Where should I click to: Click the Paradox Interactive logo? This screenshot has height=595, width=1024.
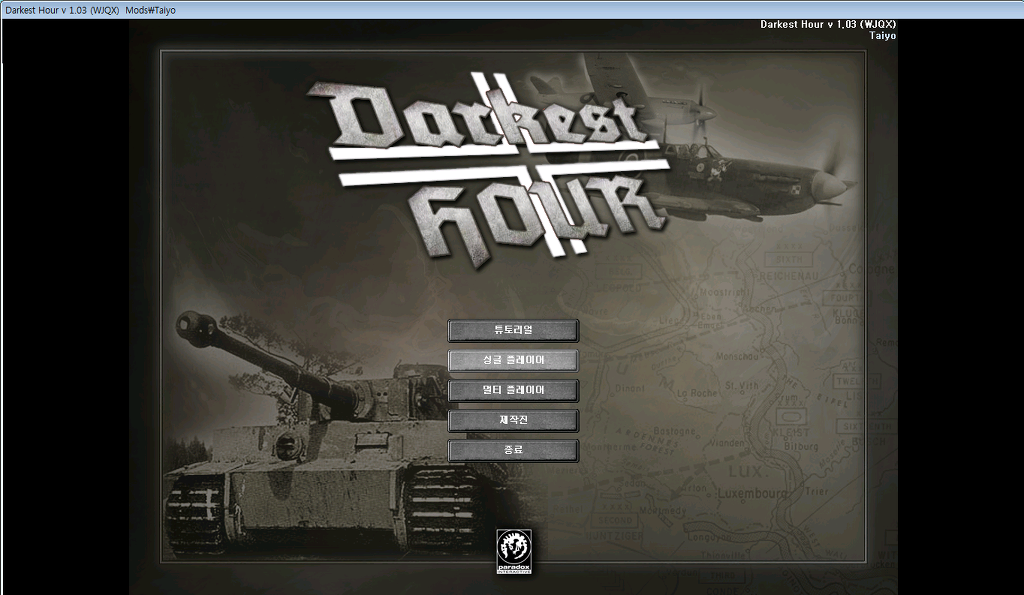[x=514, y=552]
